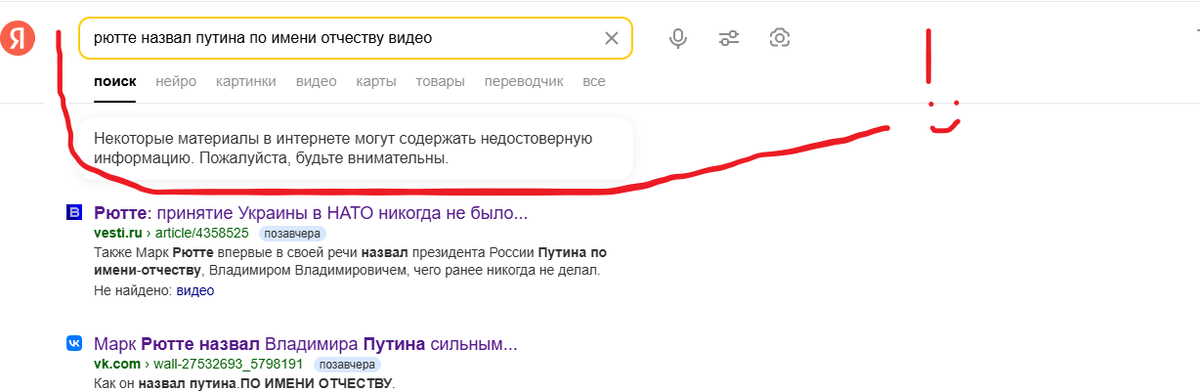Open the товары tab

440,81
